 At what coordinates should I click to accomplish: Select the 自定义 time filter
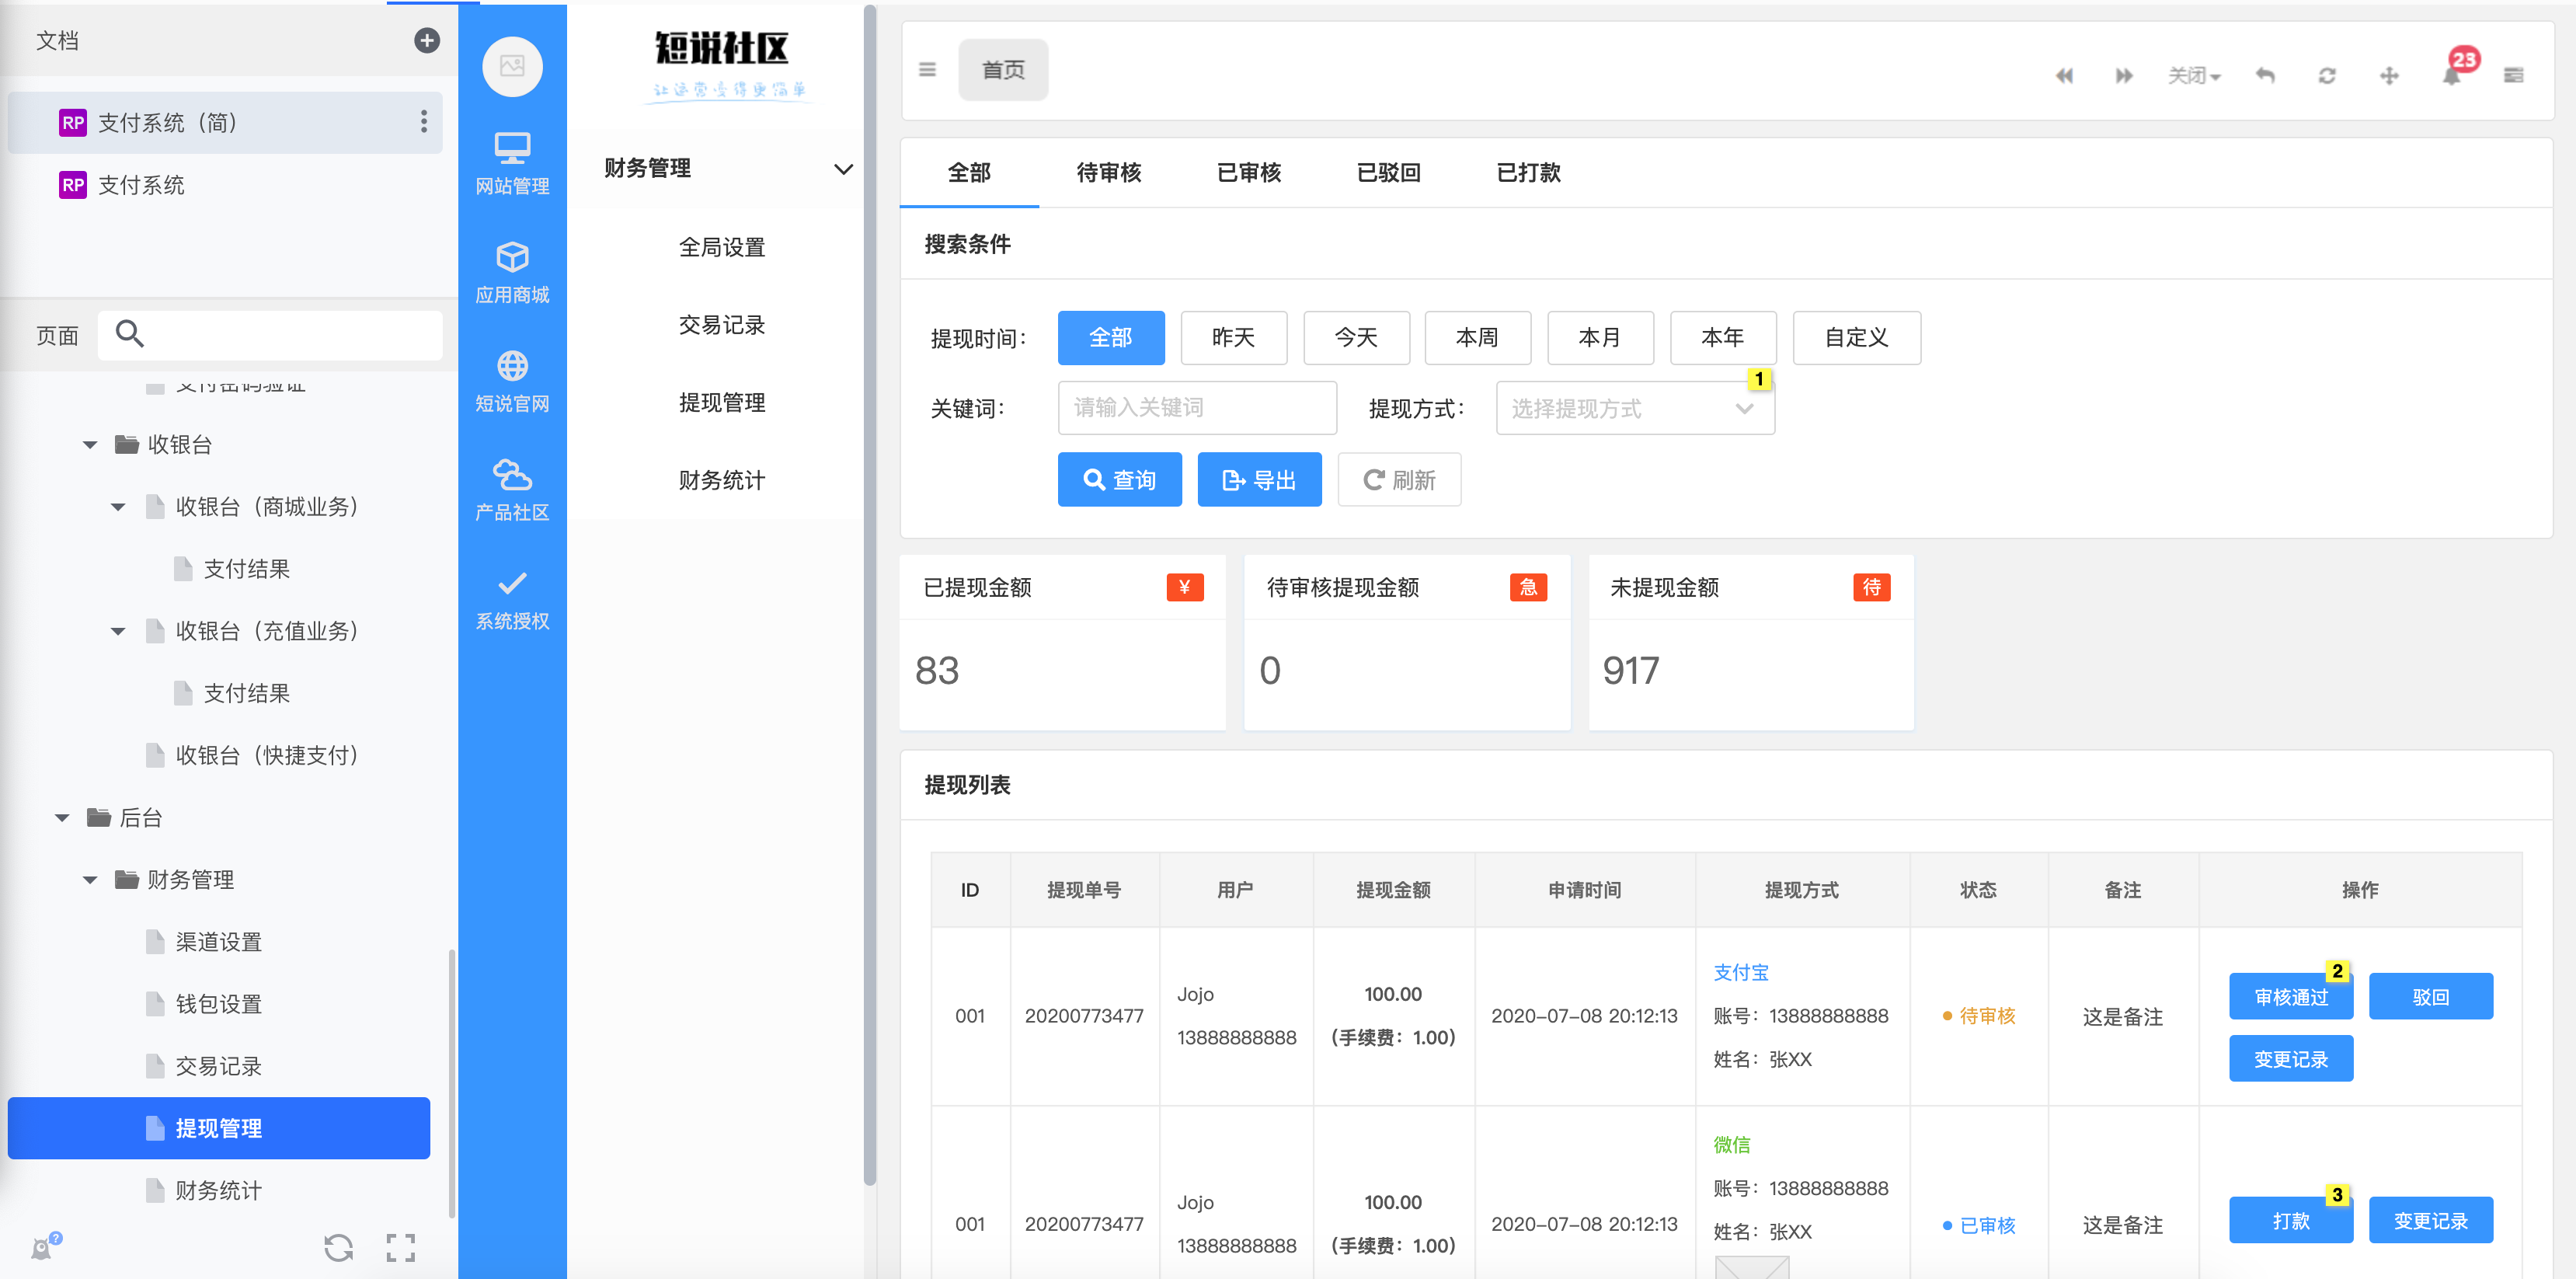(x=1857, y=337)
